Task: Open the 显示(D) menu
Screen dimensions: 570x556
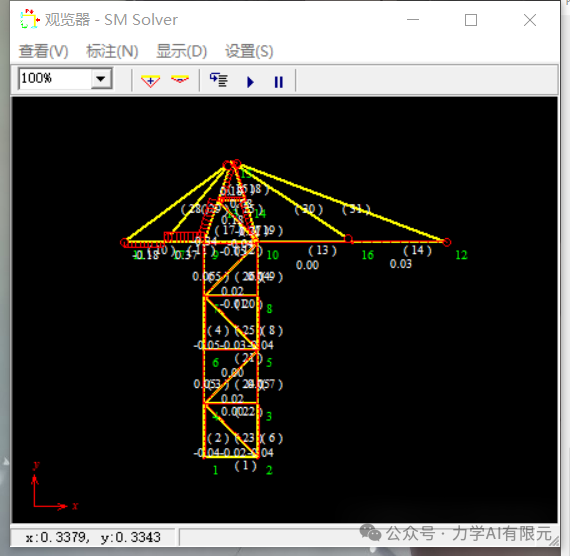Action: click(181, 51)
